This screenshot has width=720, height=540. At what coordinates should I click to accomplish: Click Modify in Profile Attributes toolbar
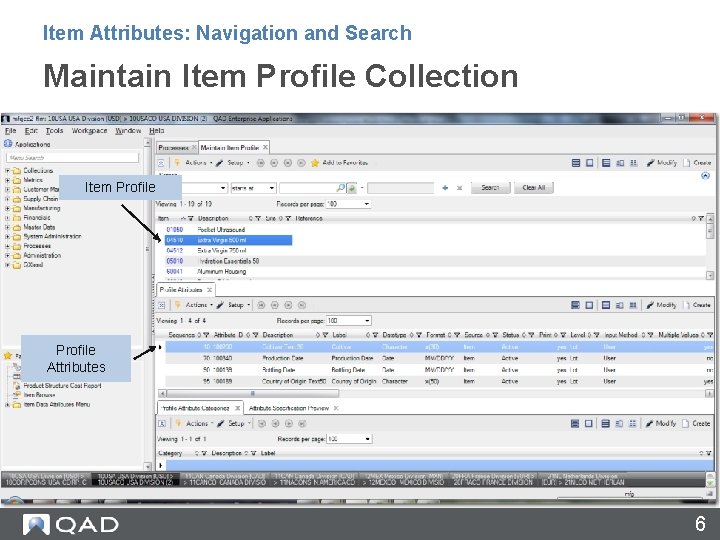661,305
